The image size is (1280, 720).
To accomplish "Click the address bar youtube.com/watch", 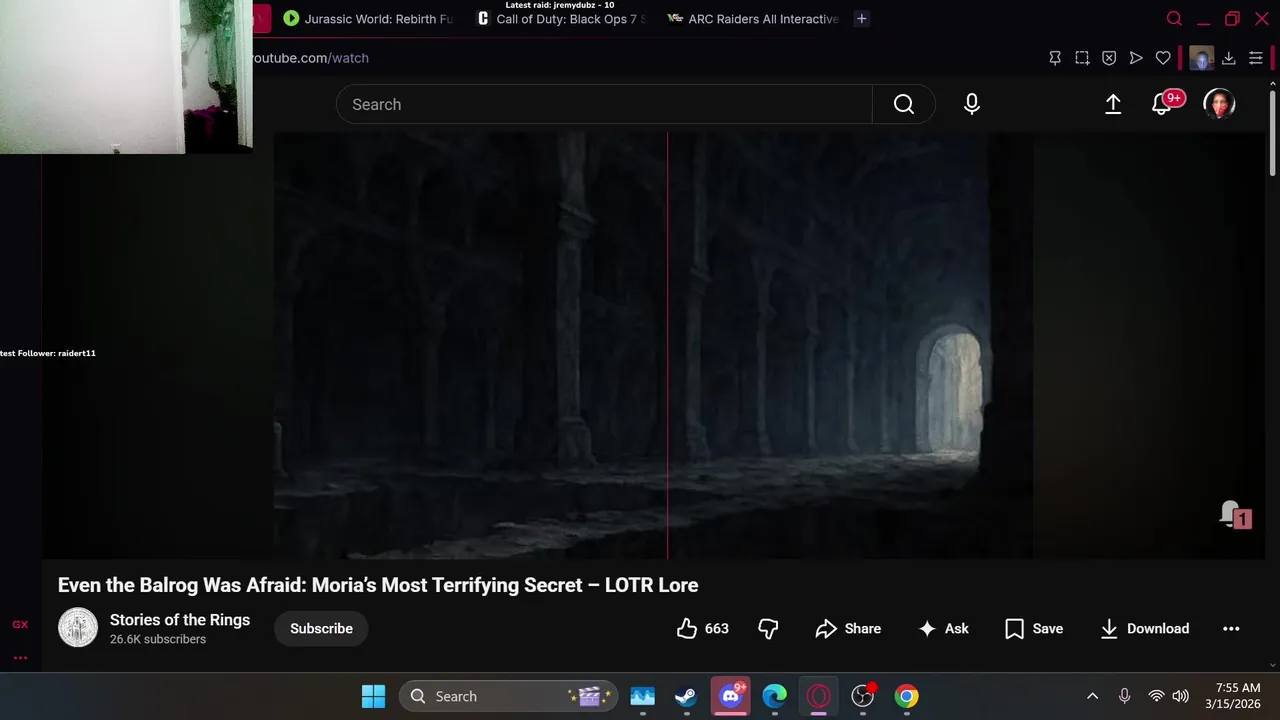I will click(x=310, y=58).
